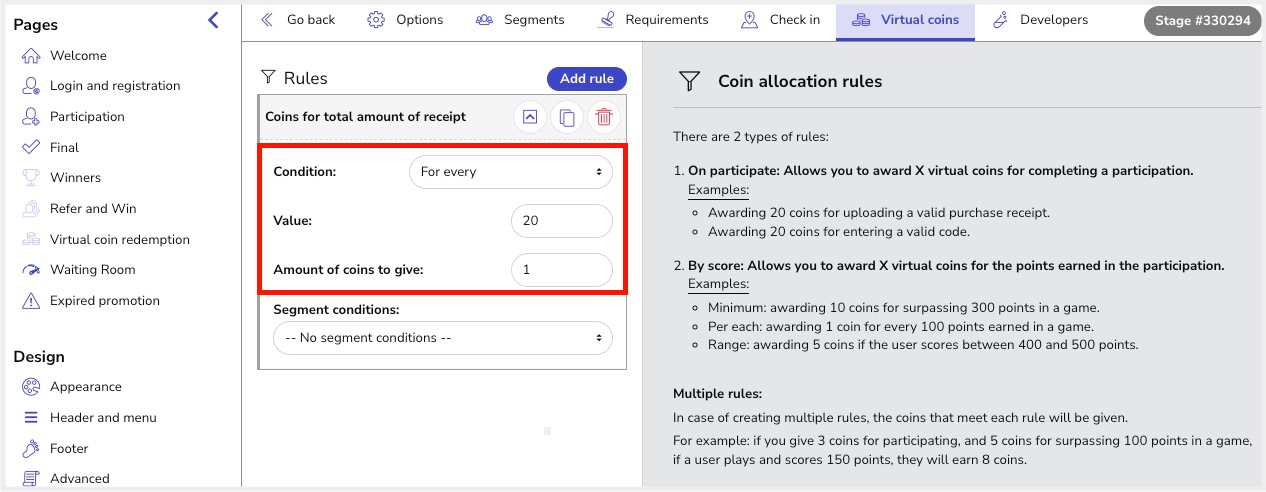
Task: Open the Winners page in the sidebar
Action: (x=75, y=178)
